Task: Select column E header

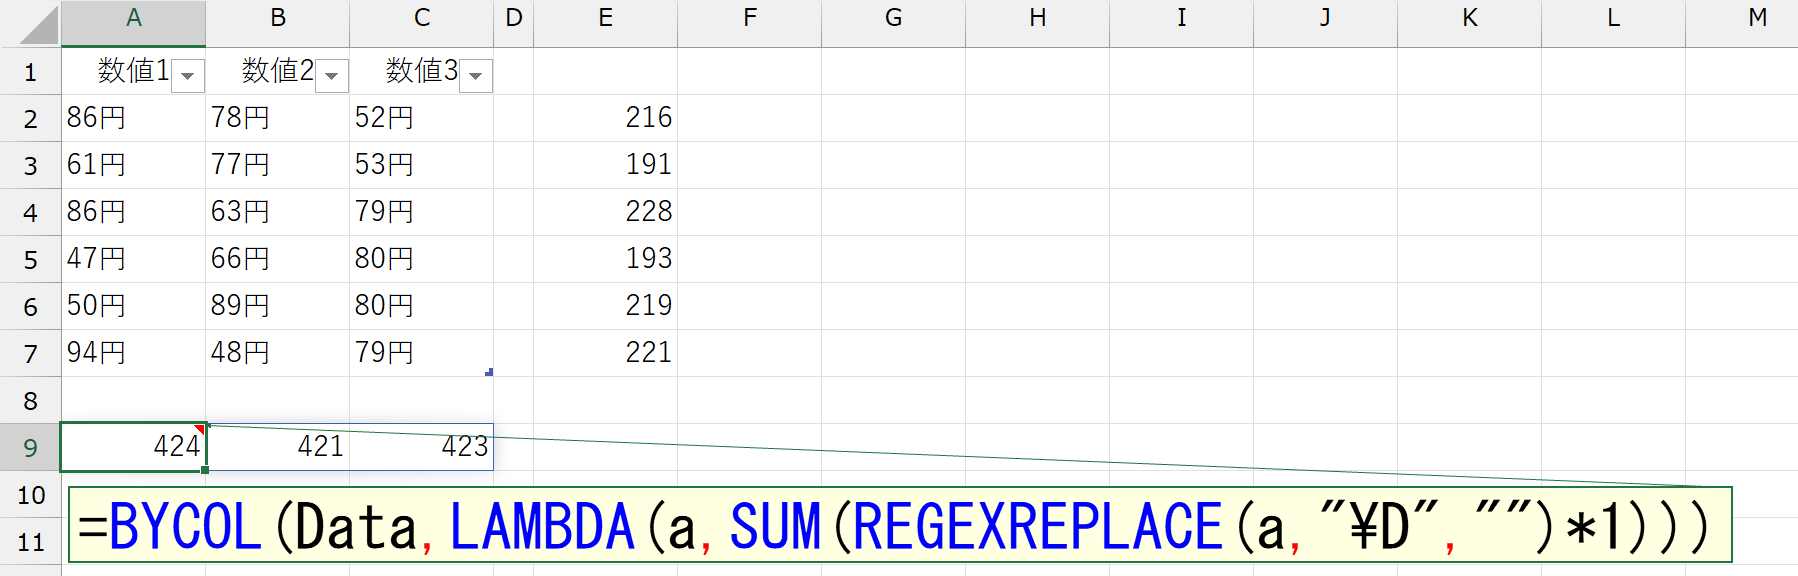Action: [605, 18]
